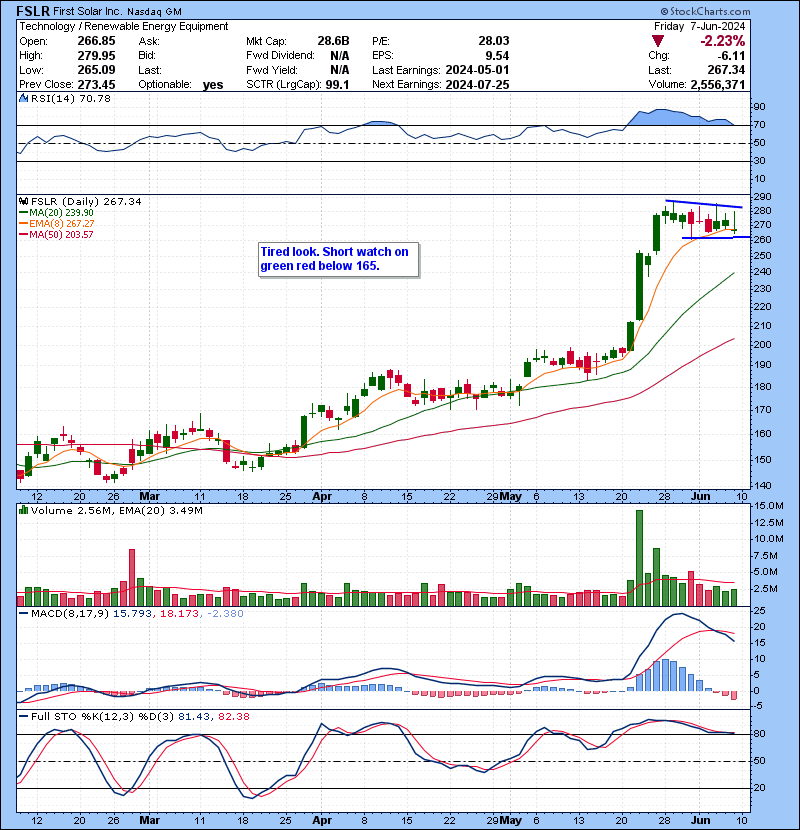Click the Last Earnings date 2024-05-01
Viewport: 800px width, 830px height.
[478, 70]
